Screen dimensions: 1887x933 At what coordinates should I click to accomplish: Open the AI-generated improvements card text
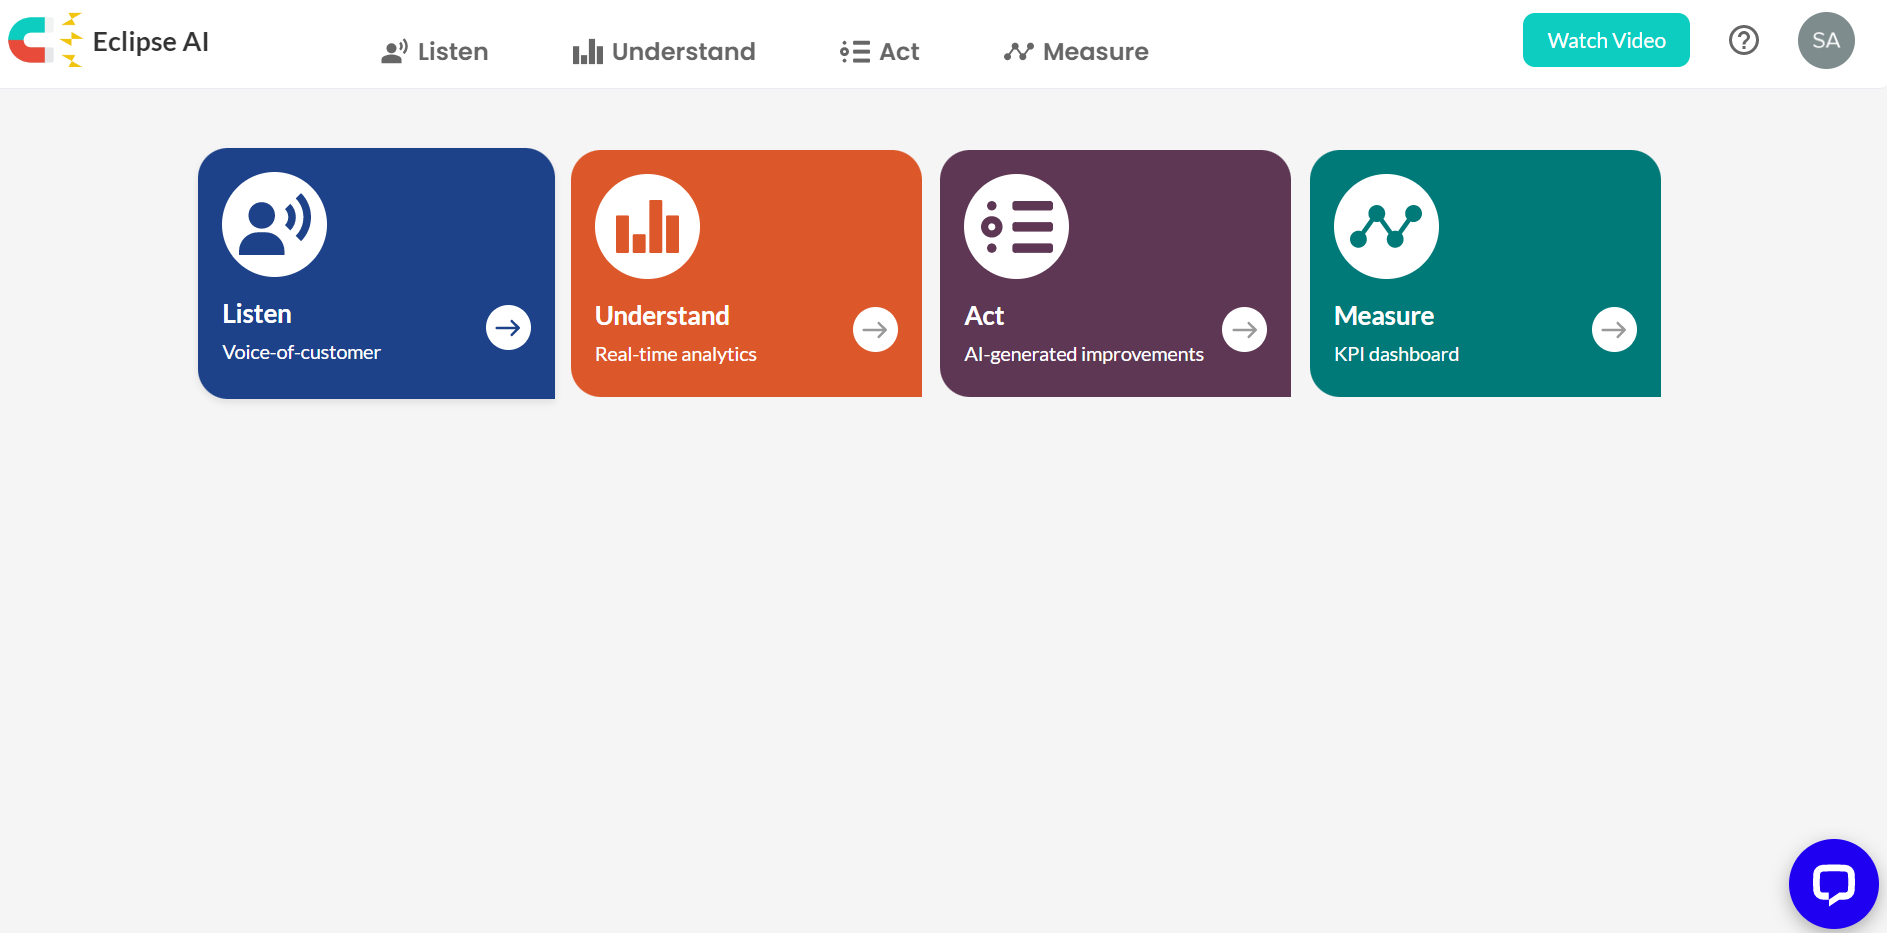[1083, 354]
